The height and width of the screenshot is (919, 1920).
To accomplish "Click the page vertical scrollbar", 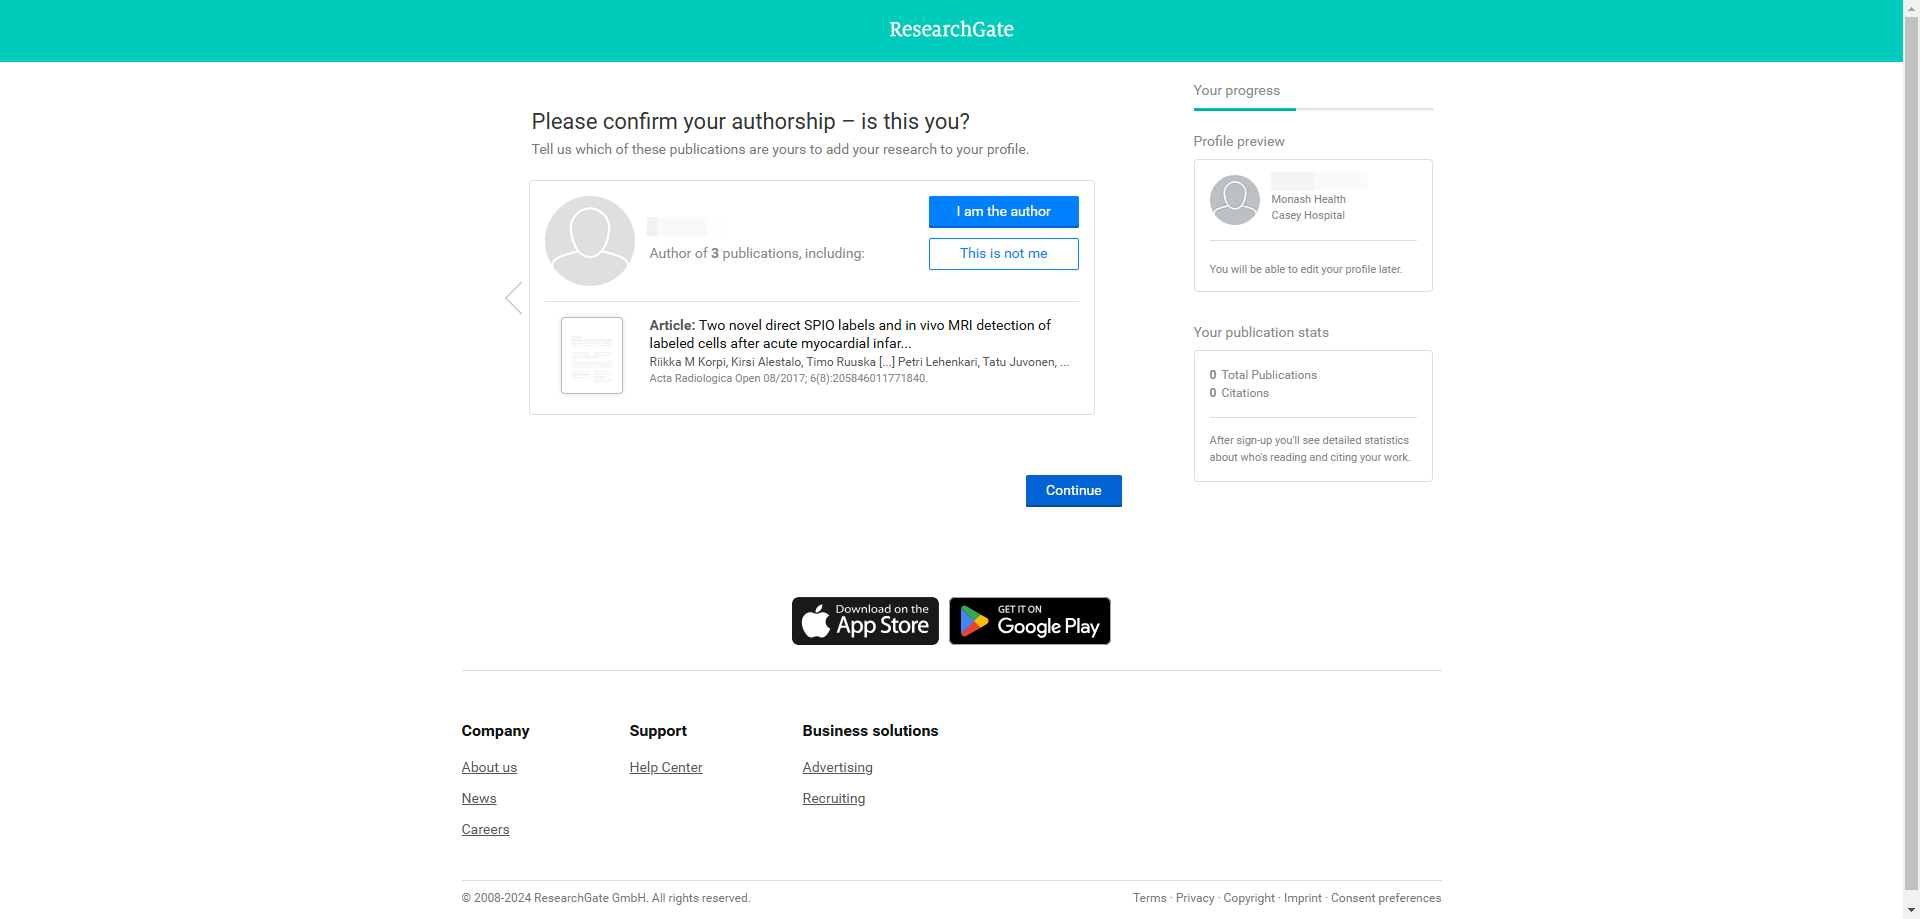I will 1911,452.
